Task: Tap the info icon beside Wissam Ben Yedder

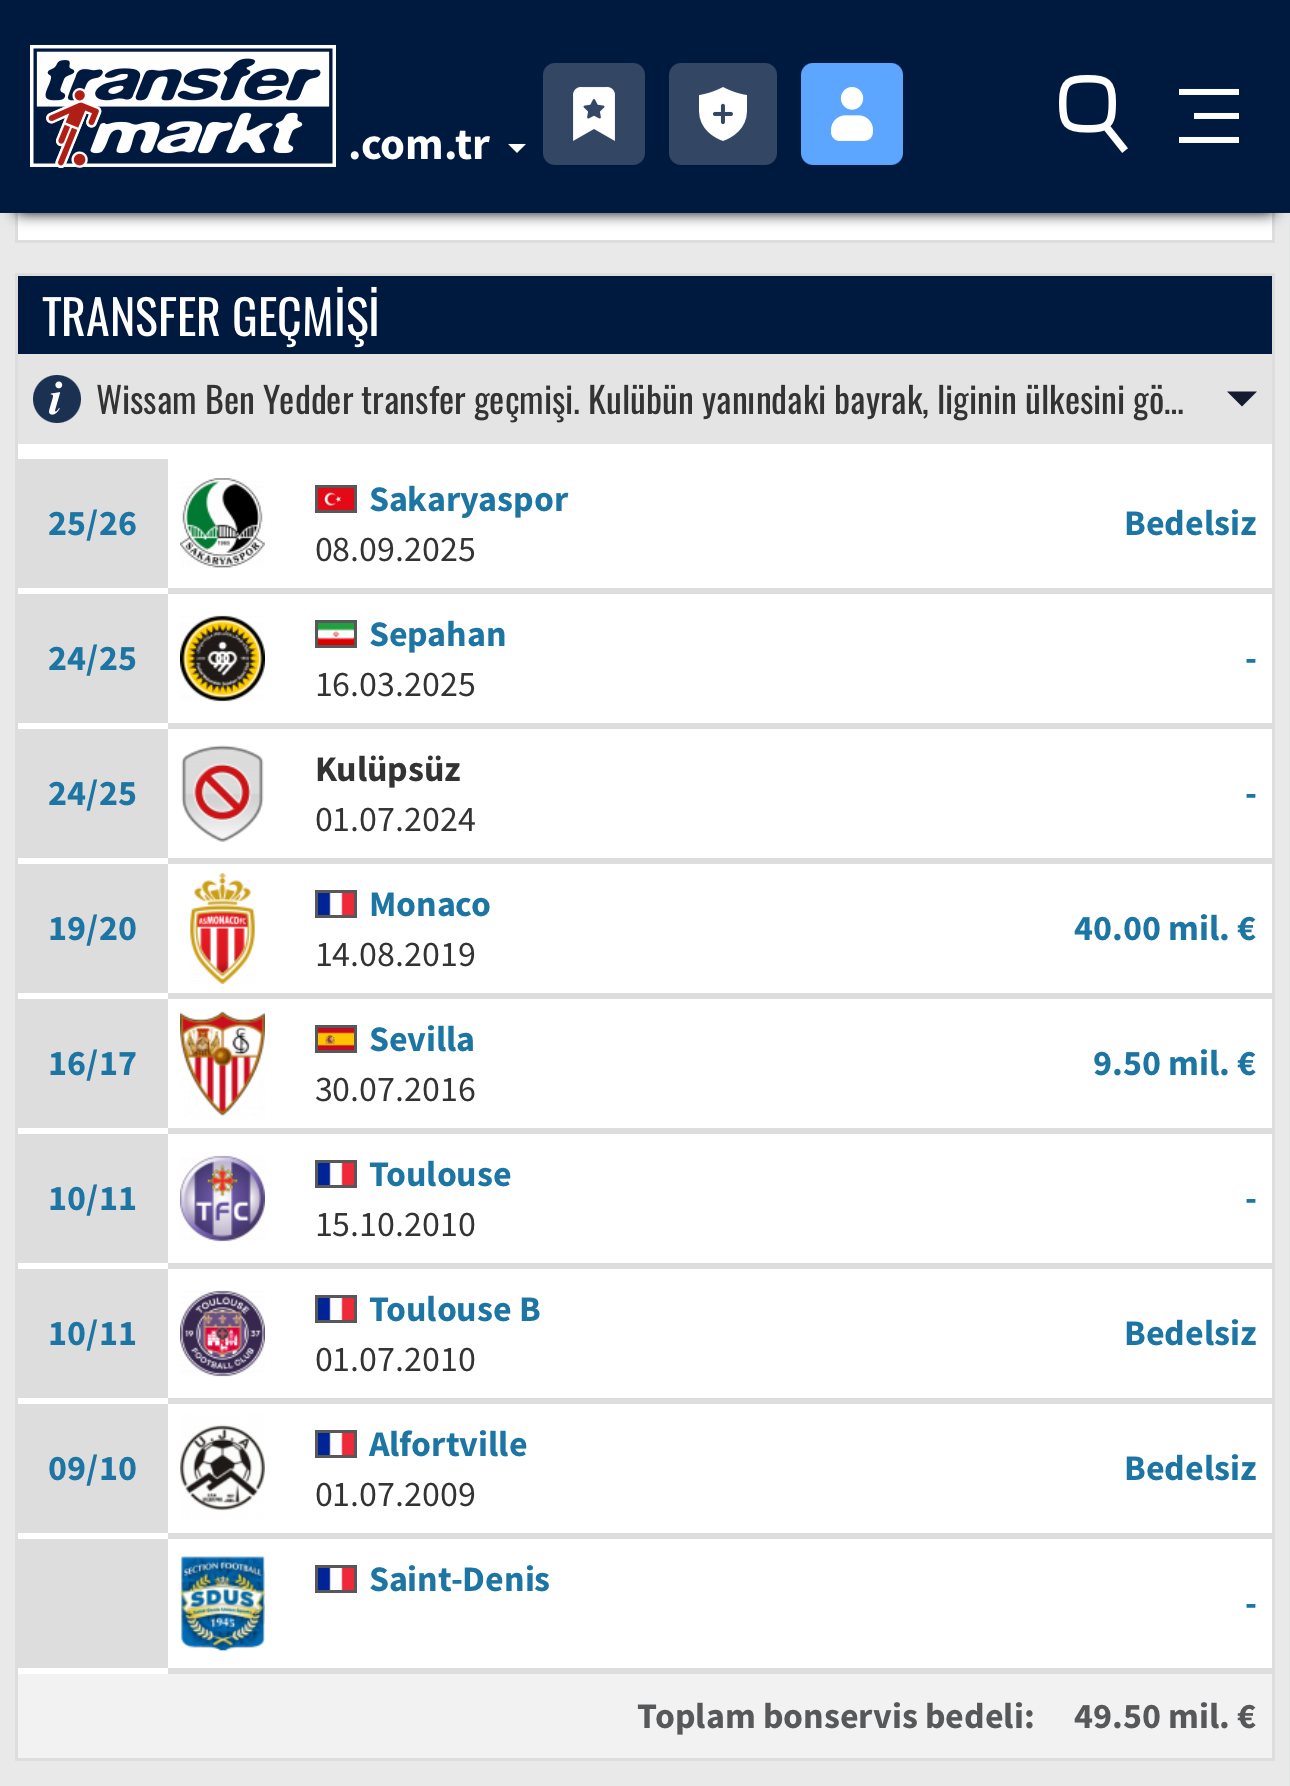Action: pyautogui.click(x=57, y=399)
